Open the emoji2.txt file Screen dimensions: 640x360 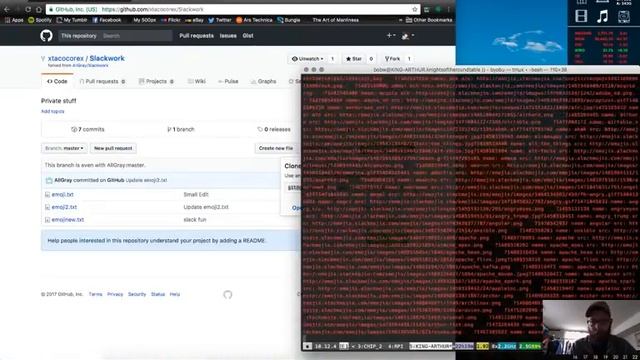tap(64, 207)
